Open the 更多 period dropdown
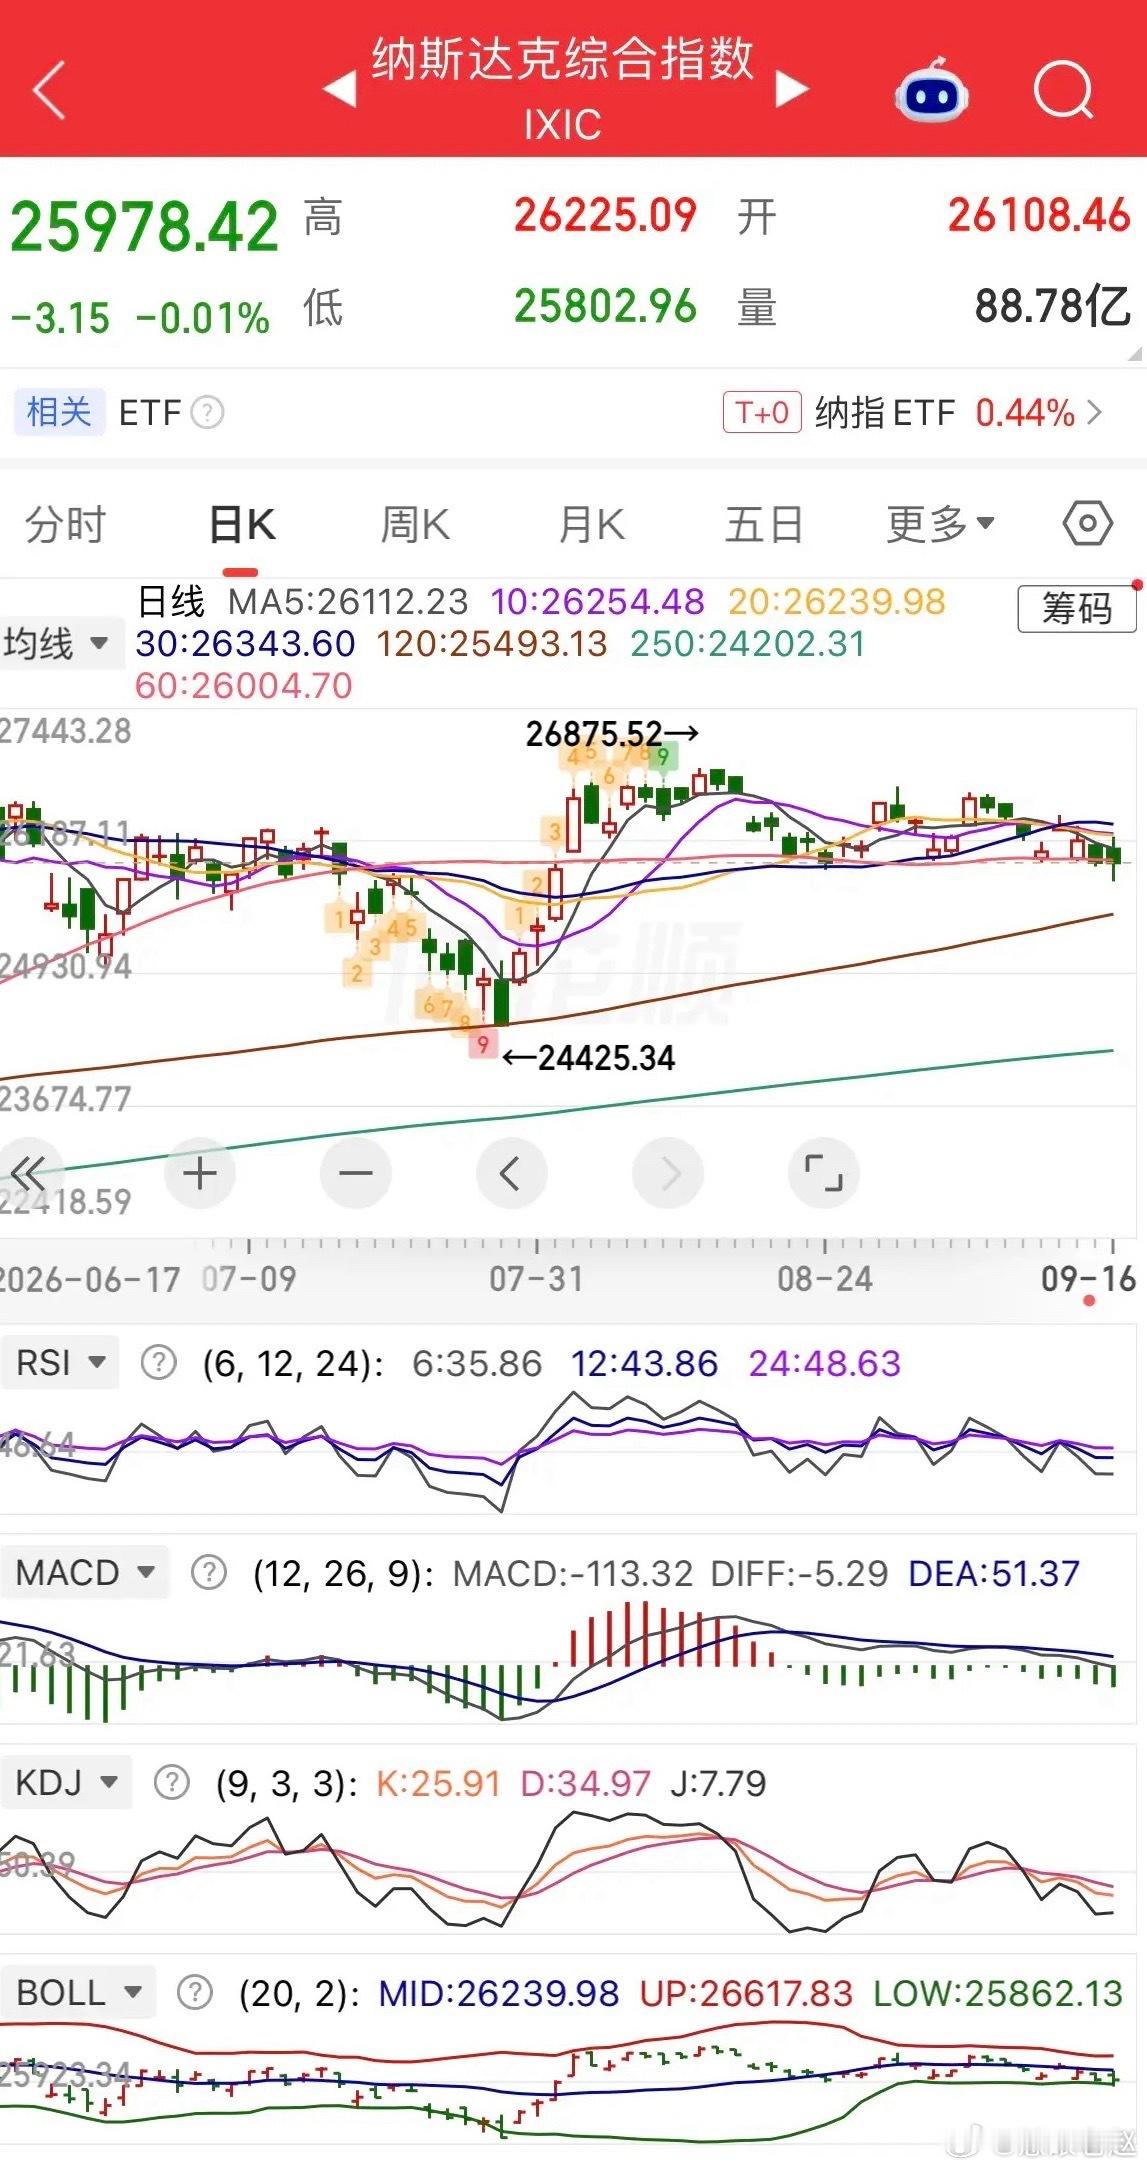1147x2170 pixels. coord(940,523)
